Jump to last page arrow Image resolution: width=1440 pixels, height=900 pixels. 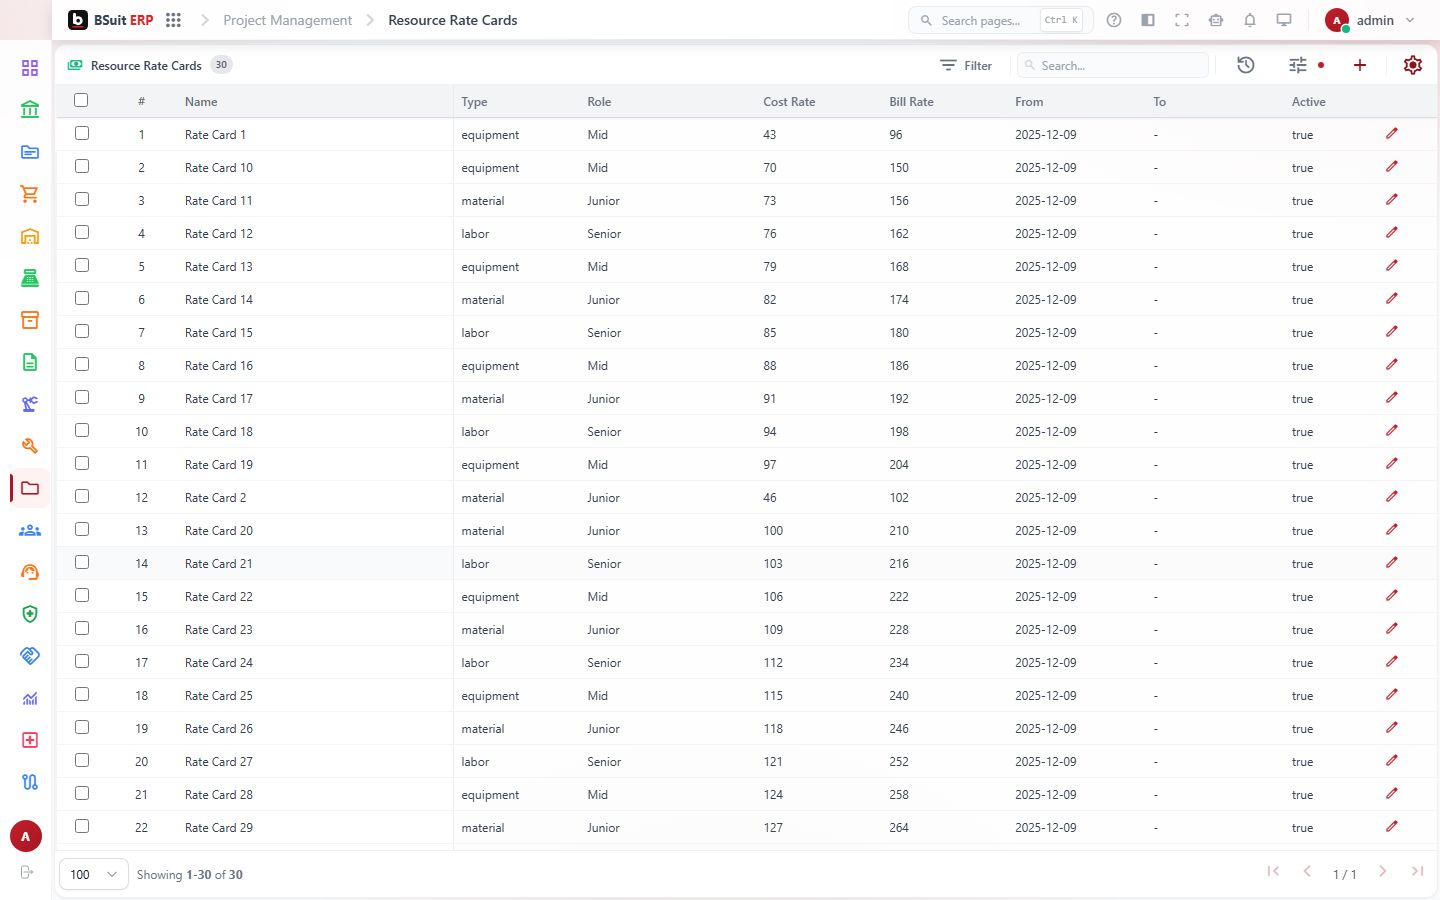coord(1417,872)
